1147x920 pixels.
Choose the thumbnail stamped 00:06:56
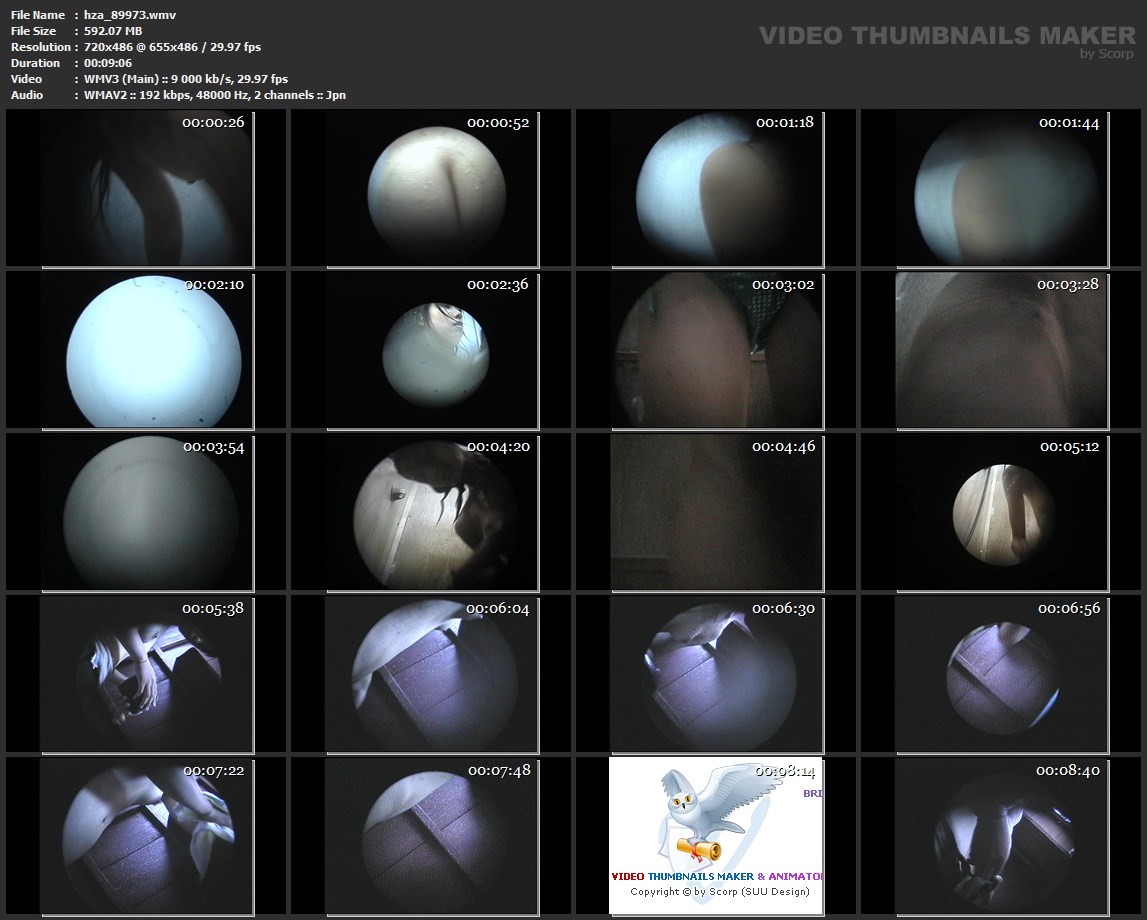(x=1001, y=674)
